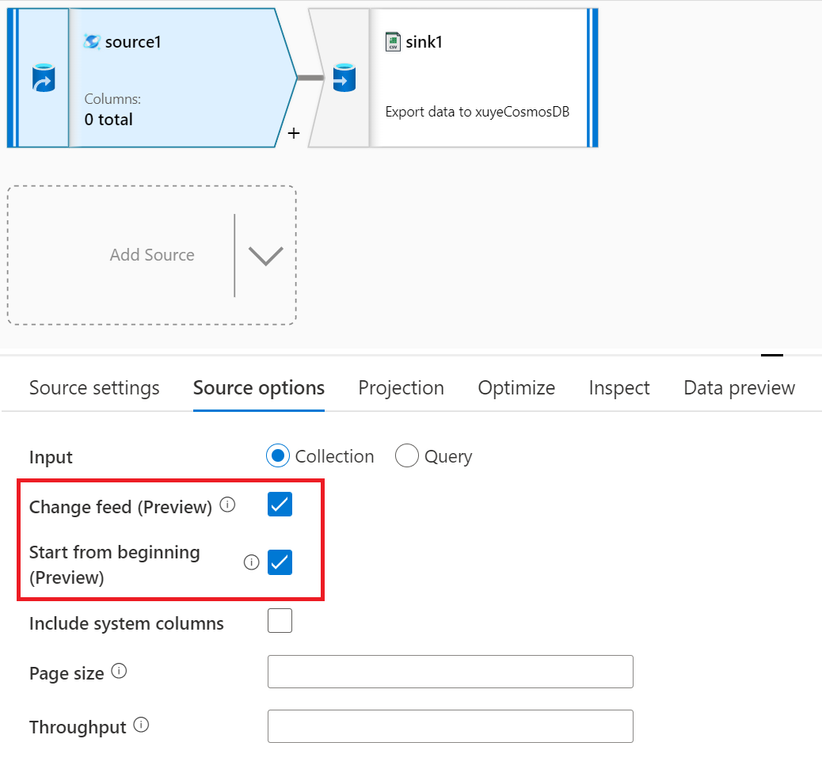Uncheck Start from beginning (Preview)
This screenshot has height=762, width=822.
pos(280,563)
